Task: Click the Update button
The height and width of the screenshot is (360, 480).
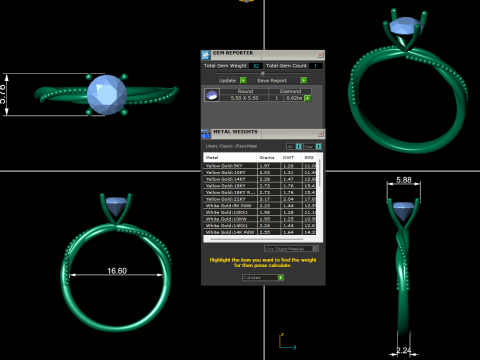Action: click(x=232, y=80)
